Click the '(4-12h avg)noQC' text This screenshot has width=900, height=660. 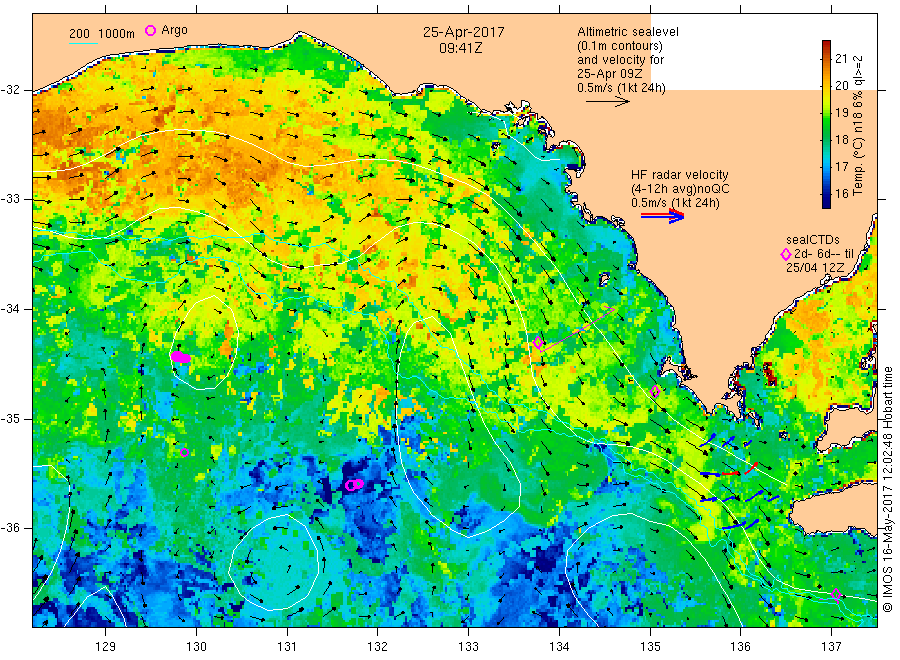tap(680, 189)
